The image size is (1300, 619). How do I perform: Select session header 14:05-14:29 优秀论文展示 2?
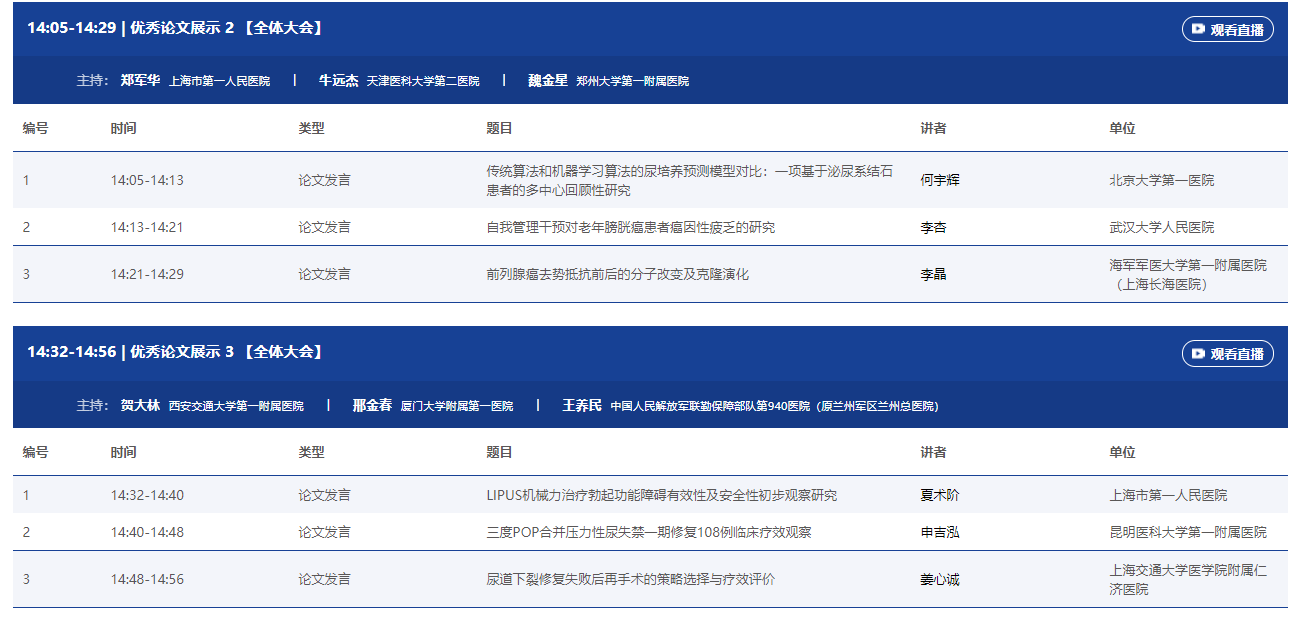[176, 28]
